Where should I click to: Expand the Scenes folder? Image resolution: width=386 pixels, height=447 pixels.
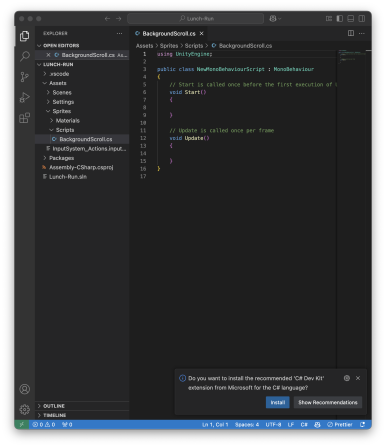tap(82, 92)
